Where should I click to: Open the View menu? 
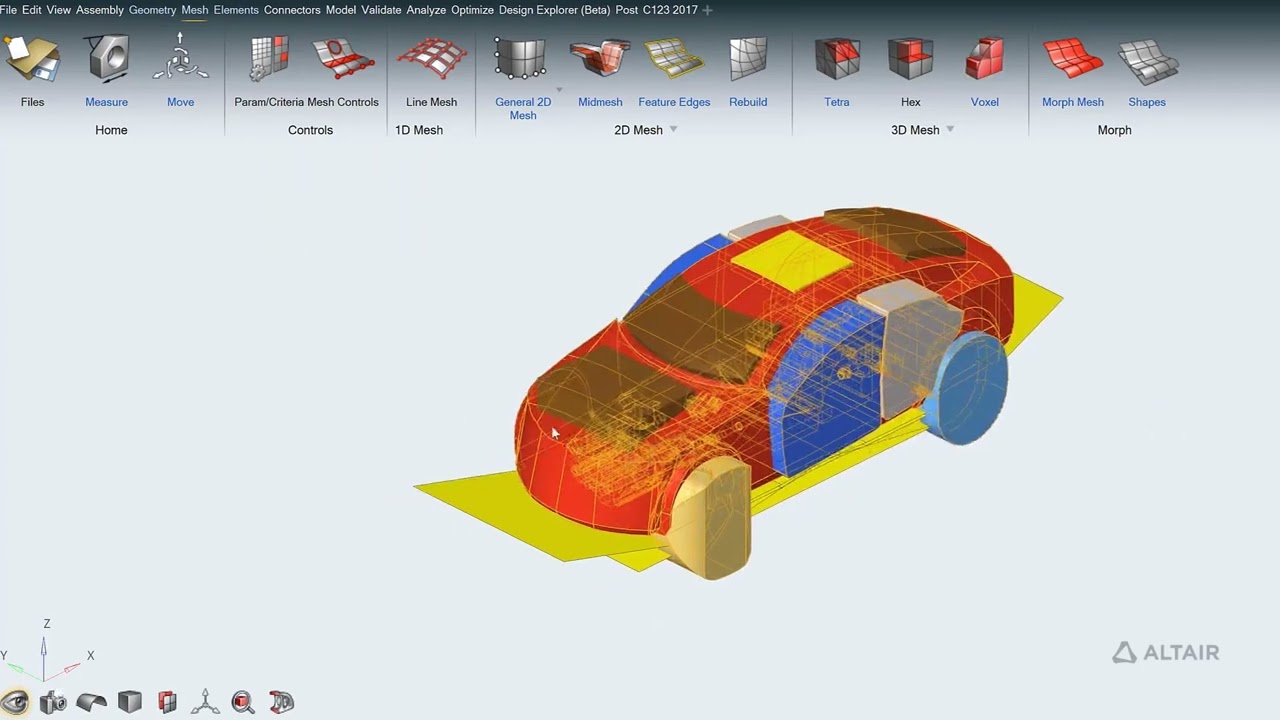click(59, 10)
